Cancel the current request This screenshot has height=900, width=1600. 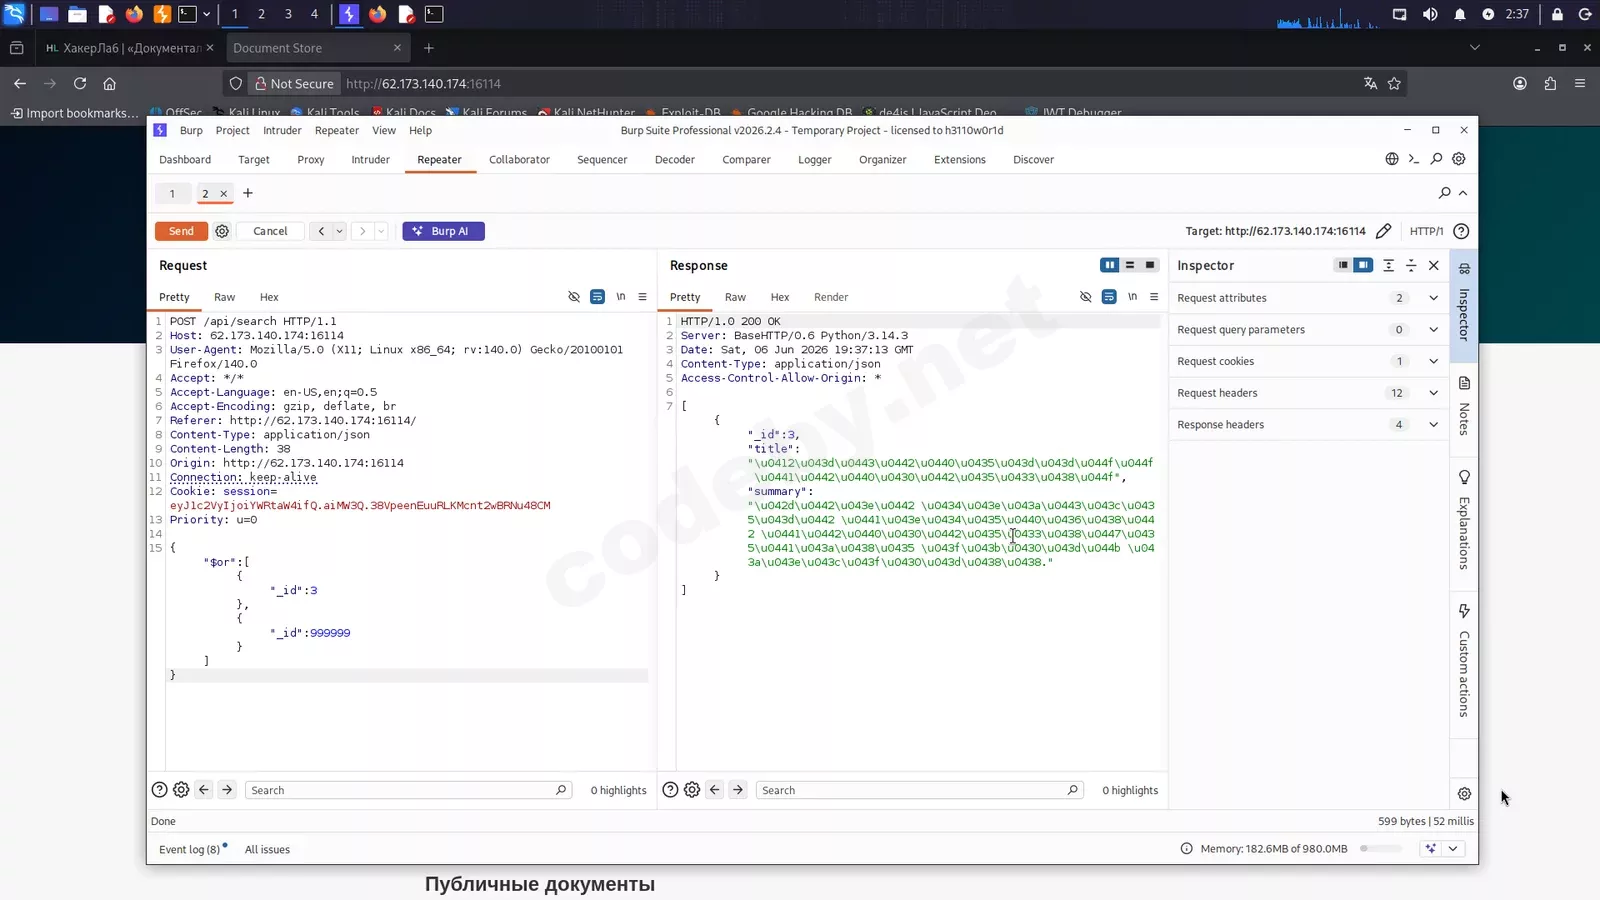coord(270,231)
